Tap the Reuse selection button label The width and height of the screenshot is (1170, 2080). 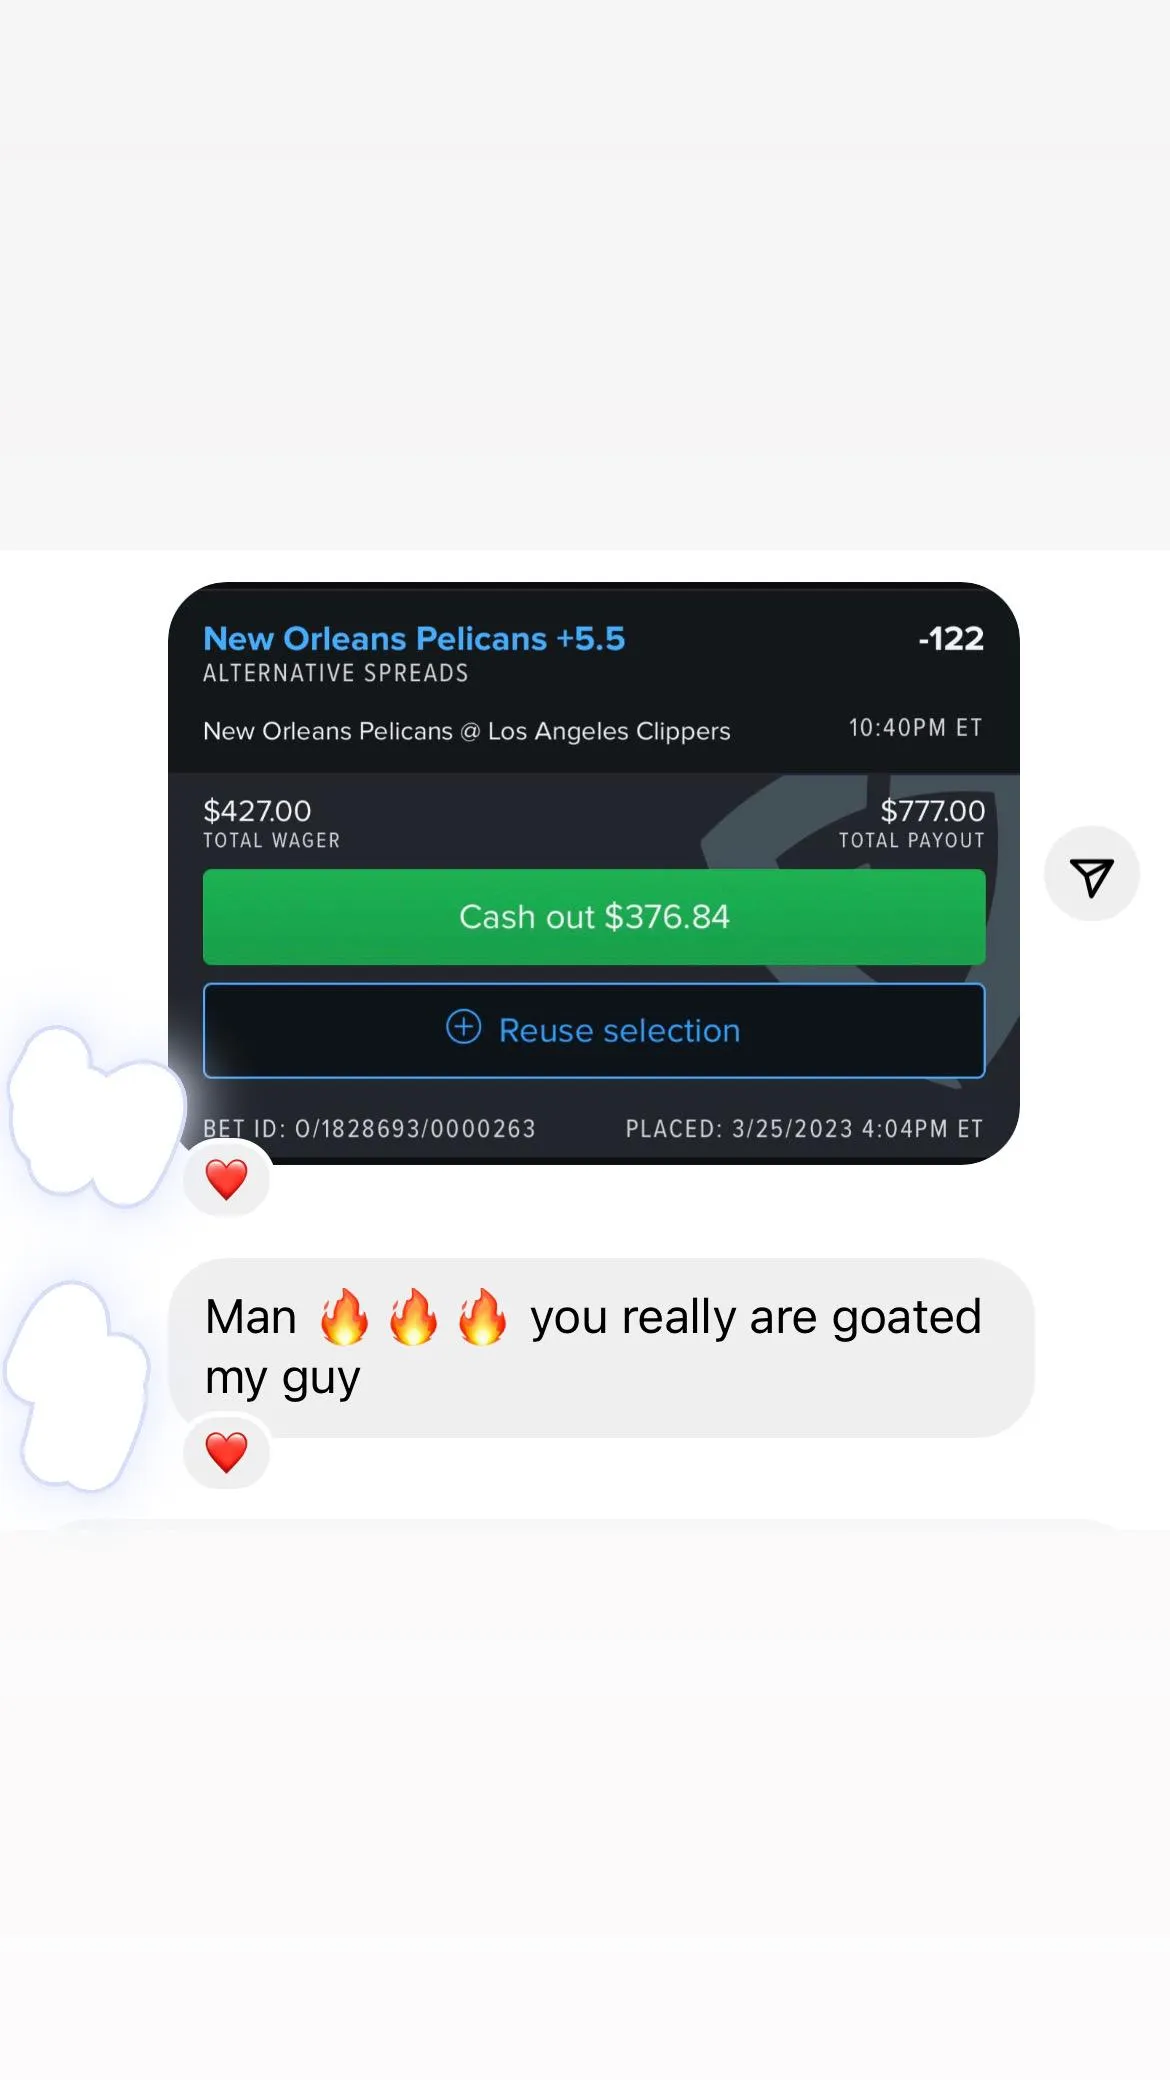pyautogui.click(x=619, y=1031)
